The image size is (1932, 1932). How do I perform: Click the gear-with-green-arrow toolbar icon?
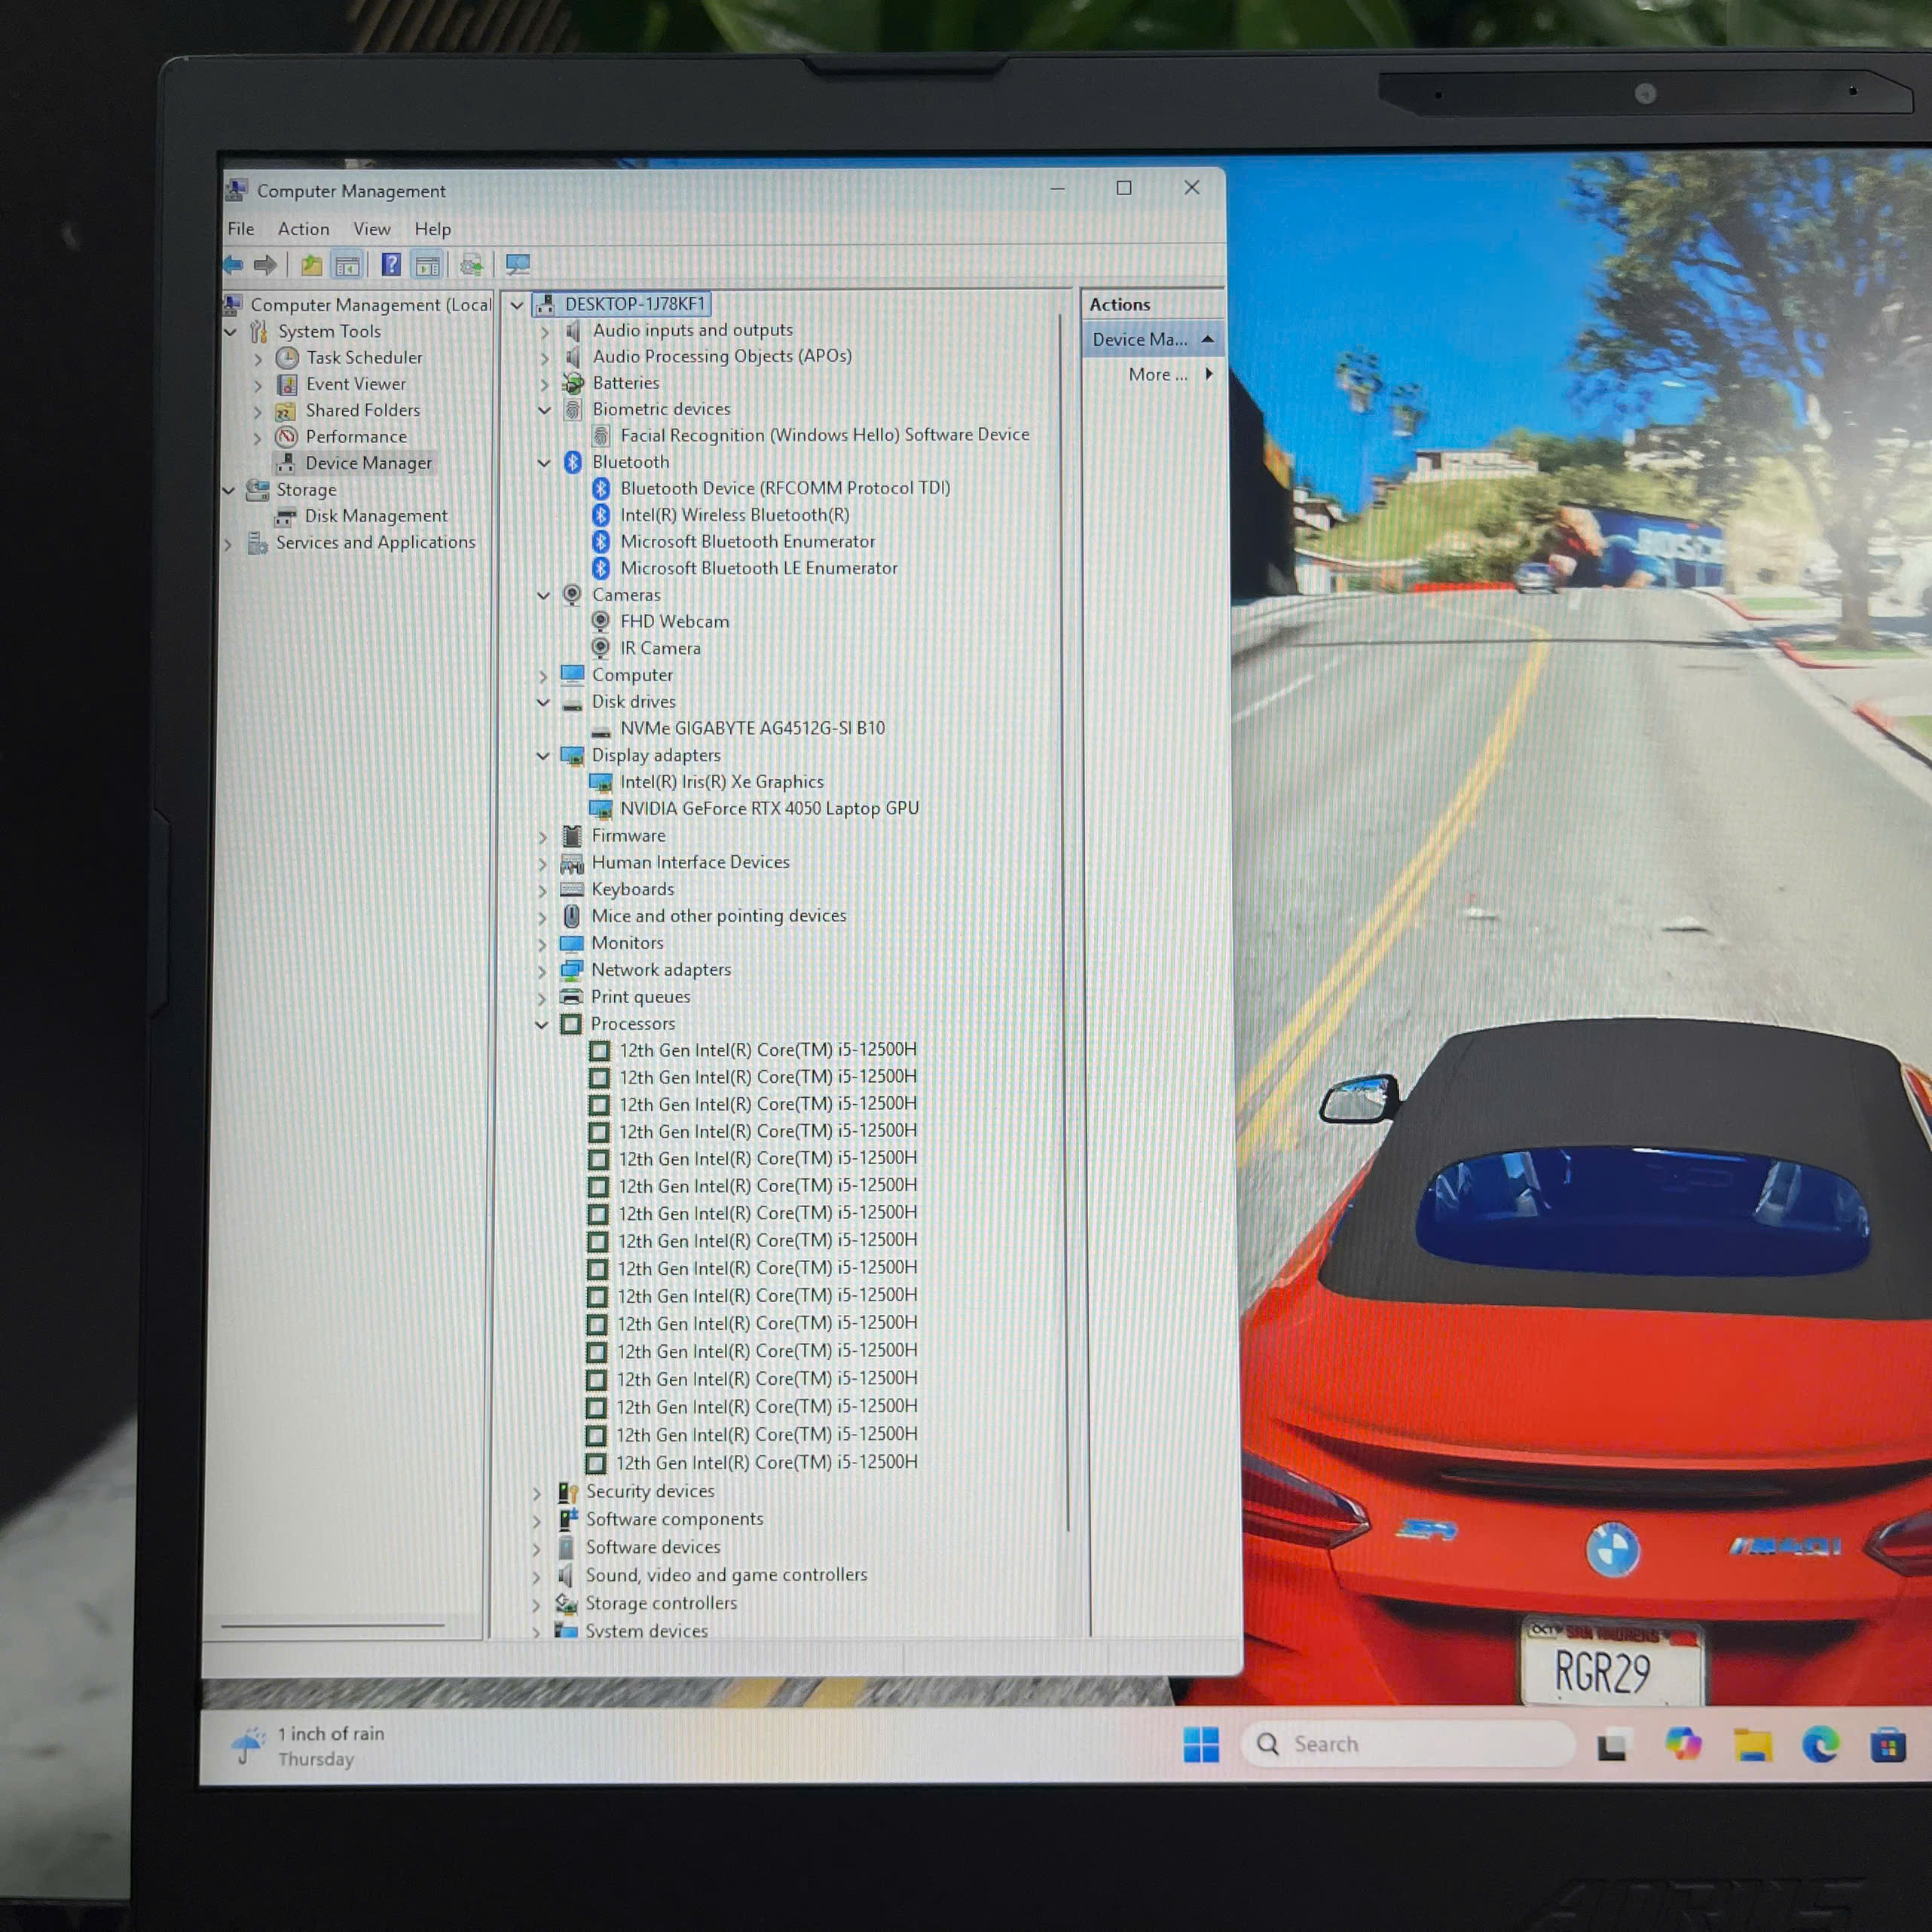point(471,265)
